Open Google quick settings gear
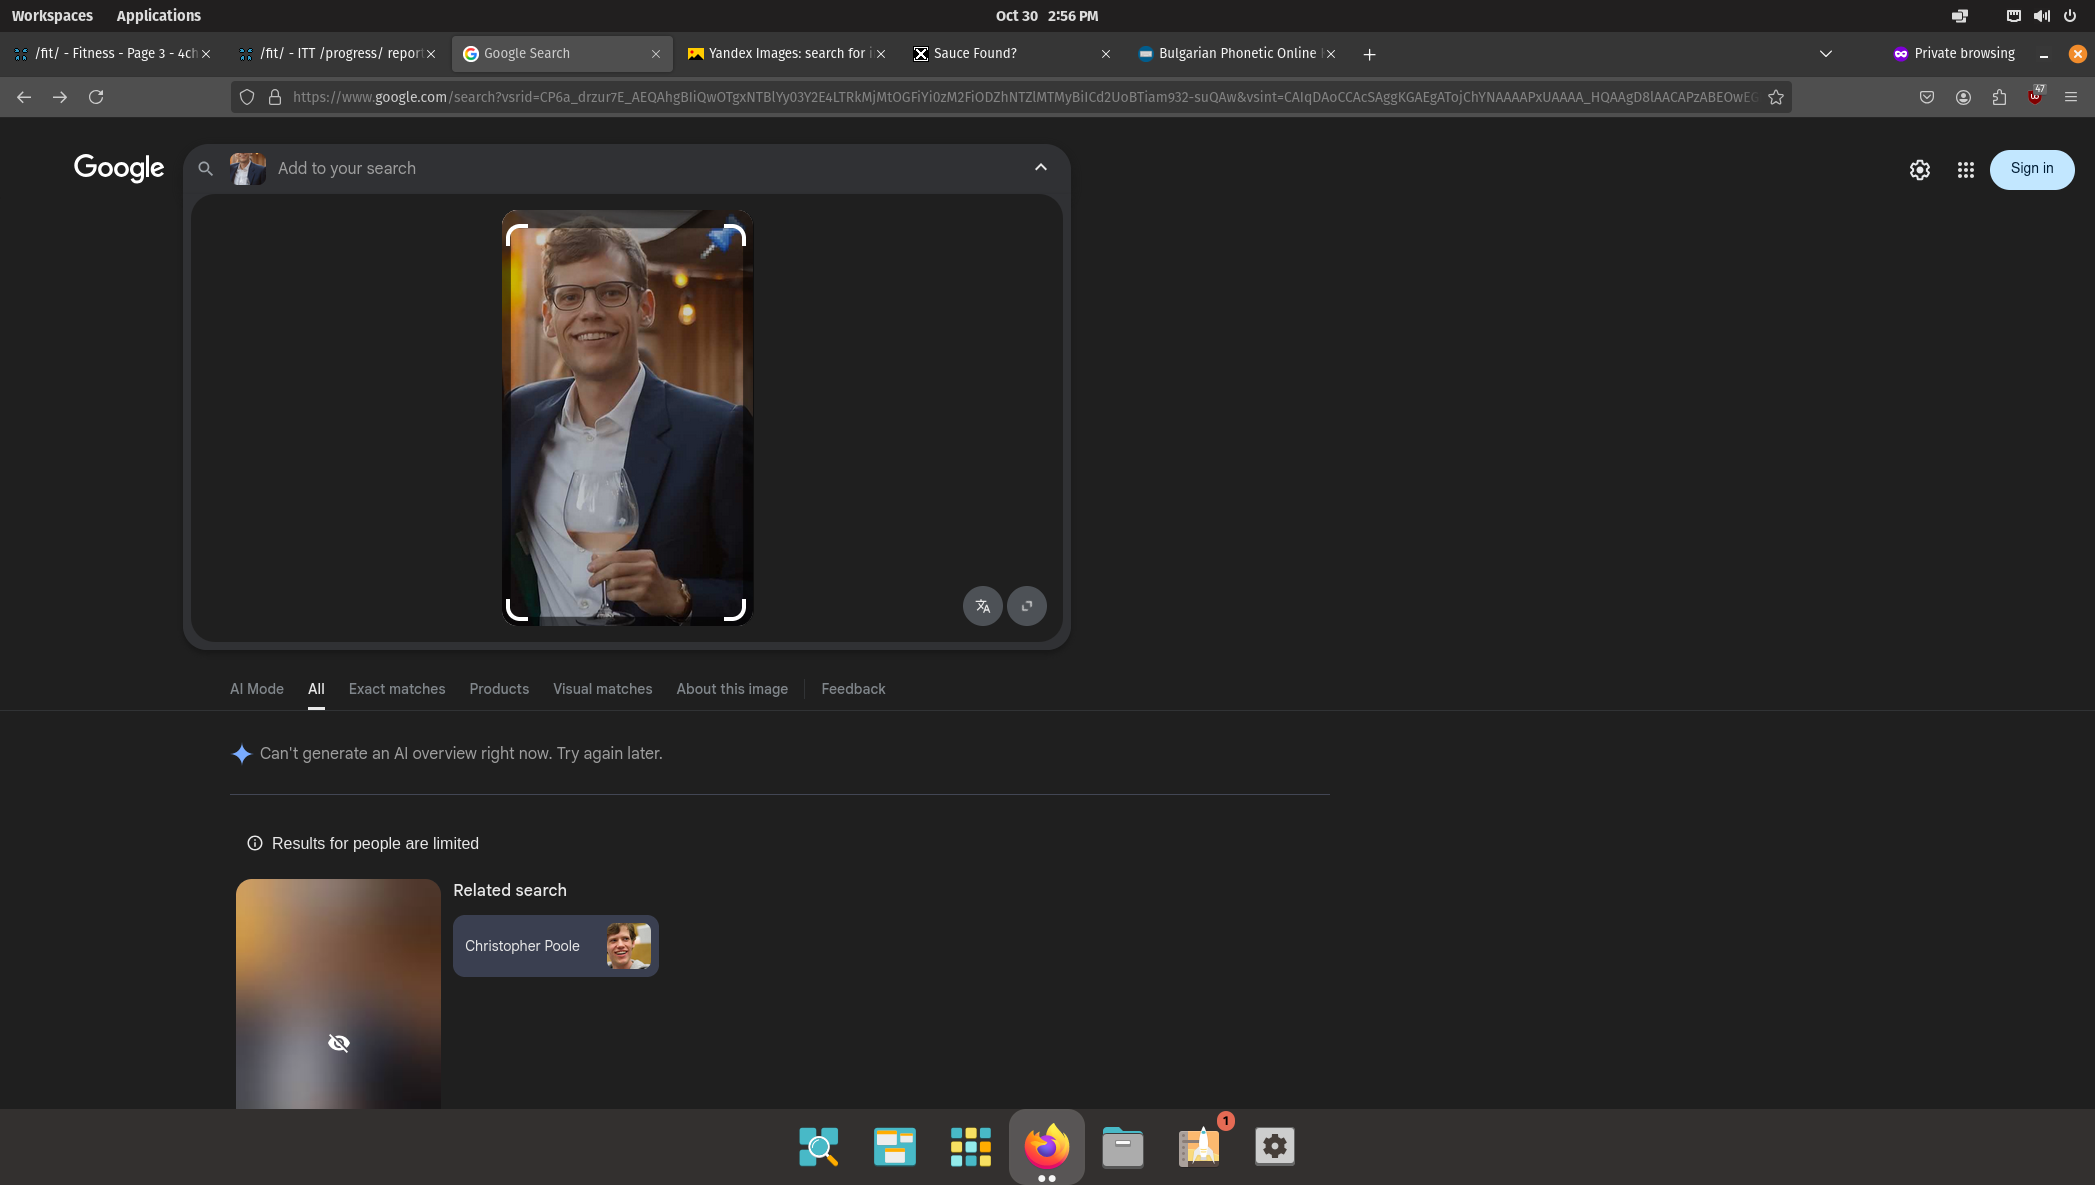 coord(1919,170)
